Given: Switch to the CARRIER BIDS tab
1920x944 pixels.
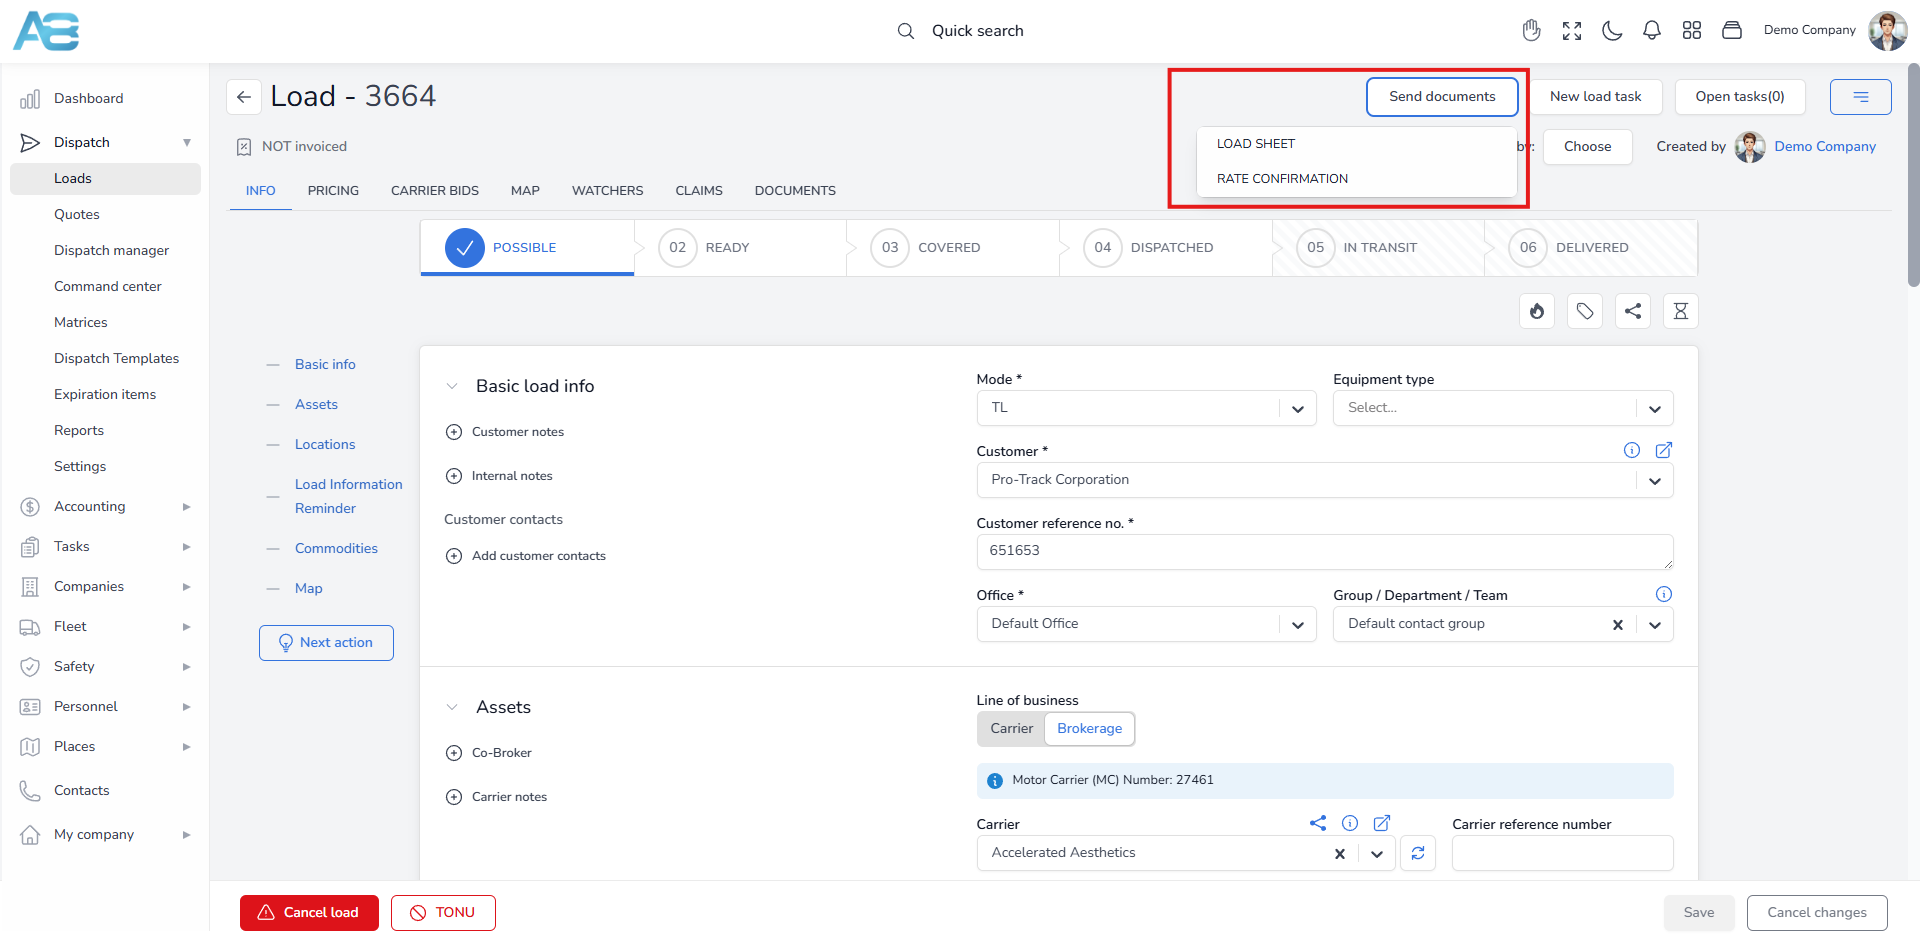Looking at the screenshot, I should (435, 191).
